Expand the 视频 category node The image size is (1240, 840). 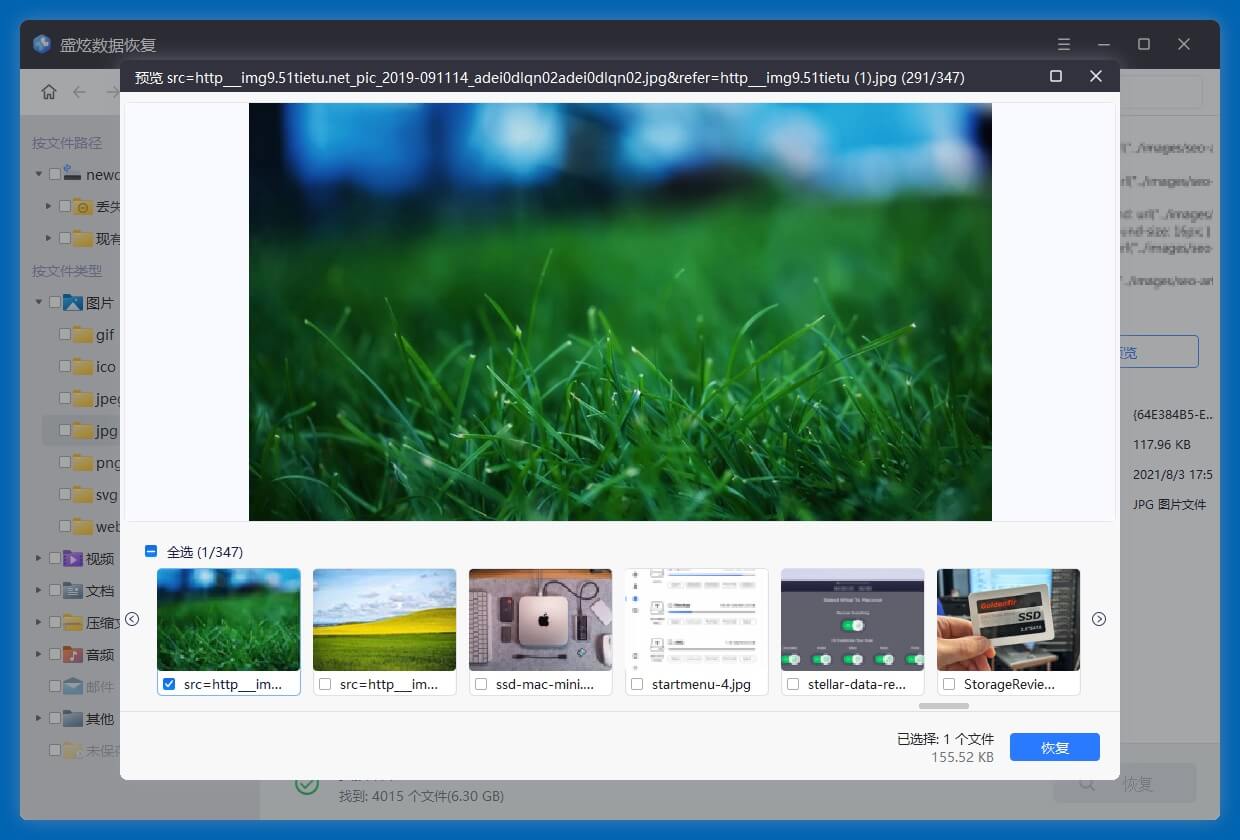[40, 558]
